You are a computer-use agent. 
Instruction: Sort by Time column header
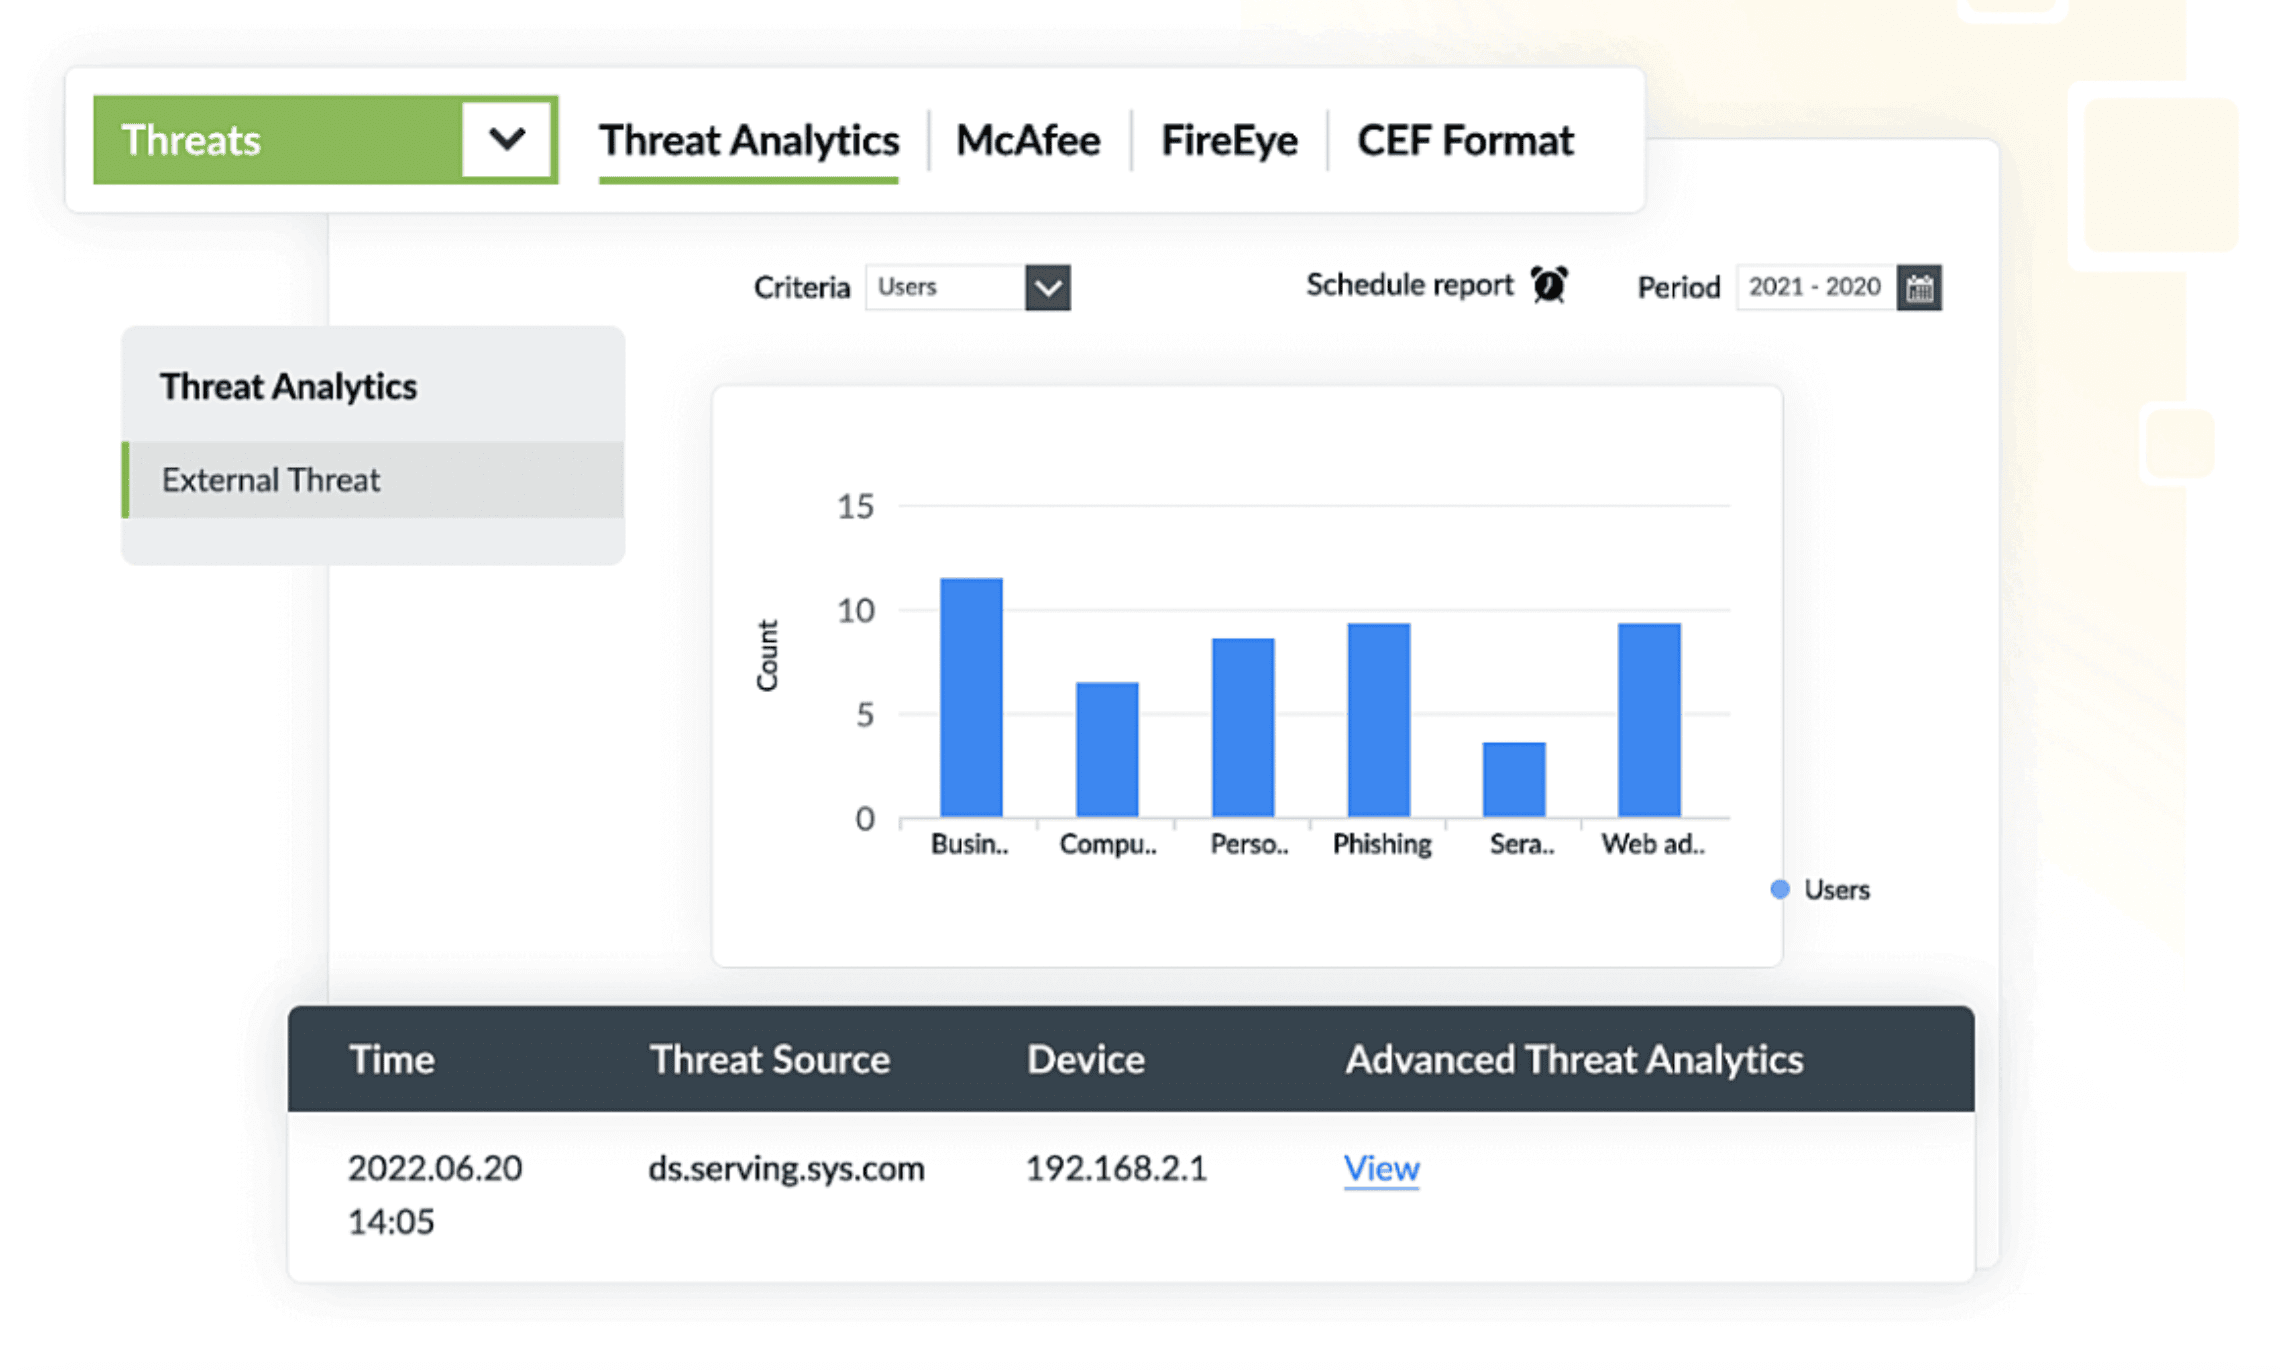pyautogui.click(x=391, y=1059)
